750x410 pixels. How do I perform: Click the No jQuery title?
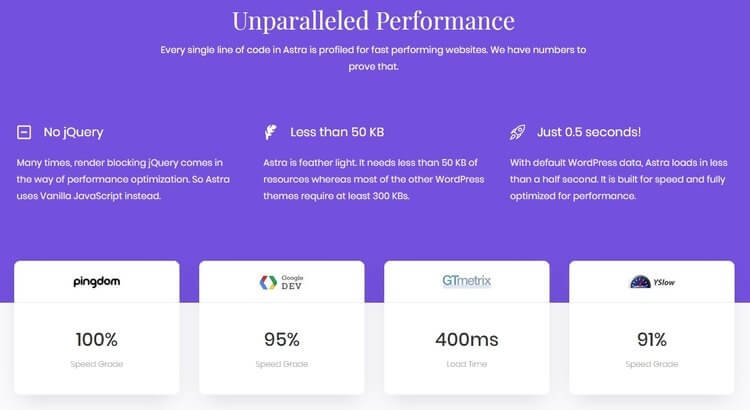(73, 132)
